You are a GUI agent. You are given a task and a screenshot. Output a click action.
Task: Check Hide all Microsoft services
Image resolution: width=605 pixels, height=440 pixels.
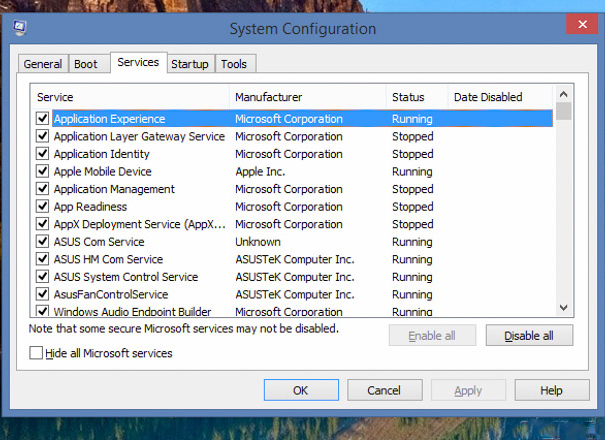click(36, 353)
